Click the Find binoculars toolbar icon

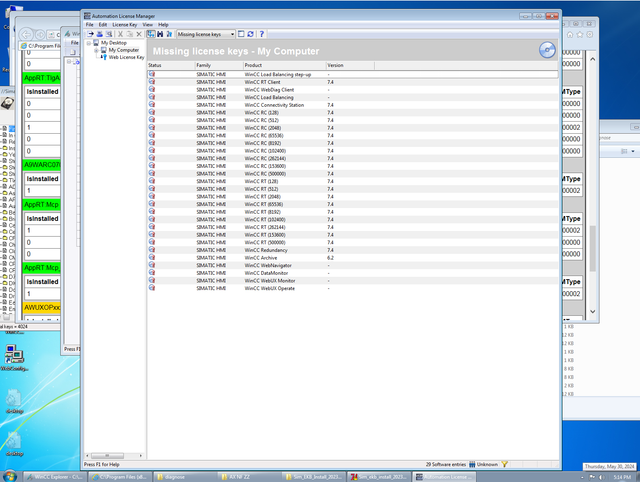tap(160, 34)
